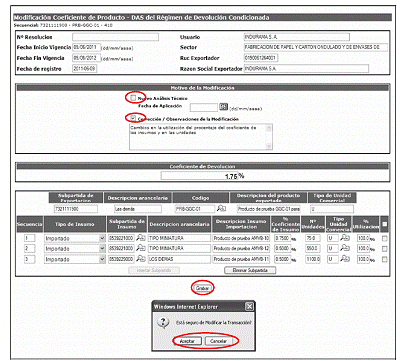The image size is (405, 361).
Task: Click the Fecha de registro field
Action: click(85, 69)
